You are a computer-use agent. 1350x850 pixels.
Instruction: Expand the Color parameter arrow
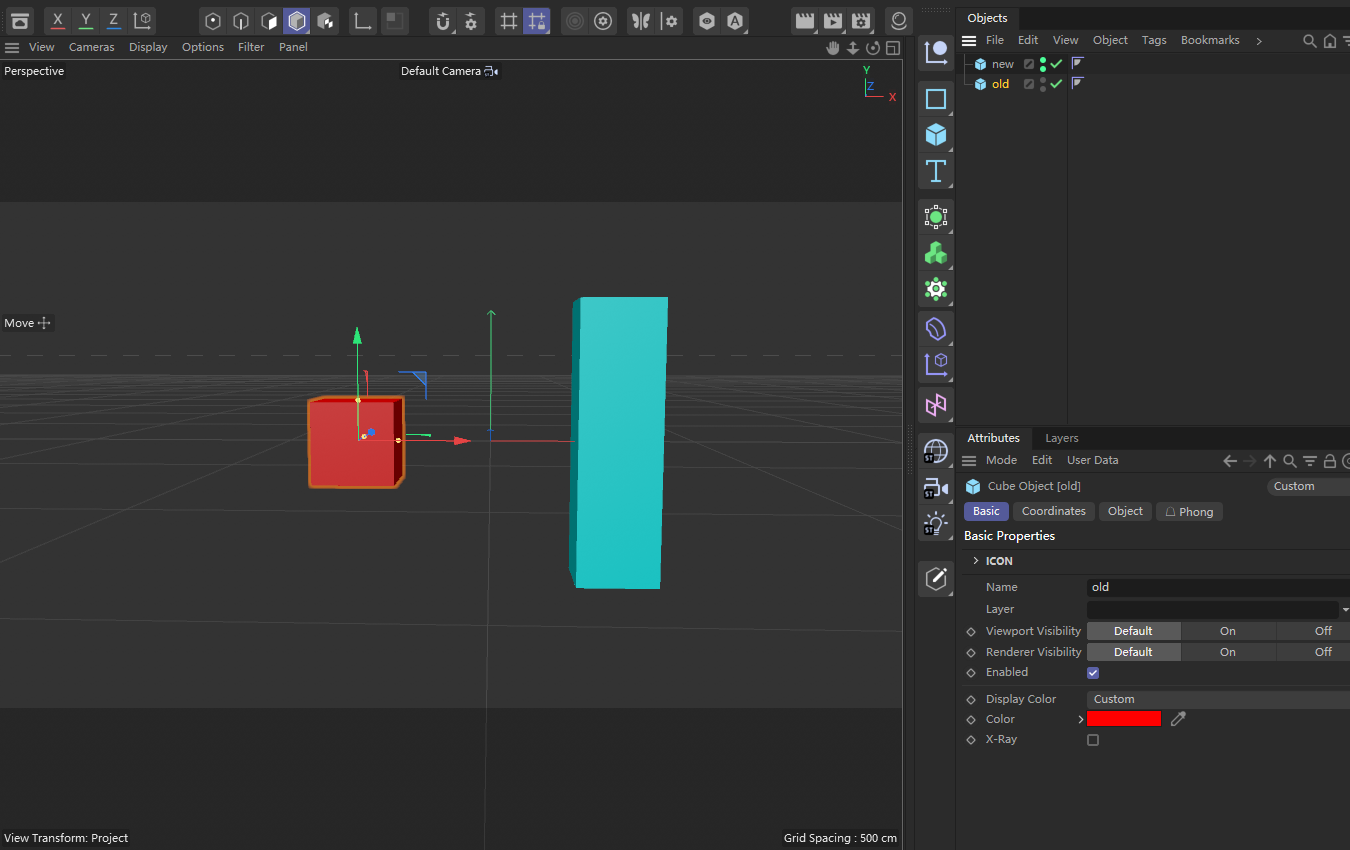tap(1081, 720)
